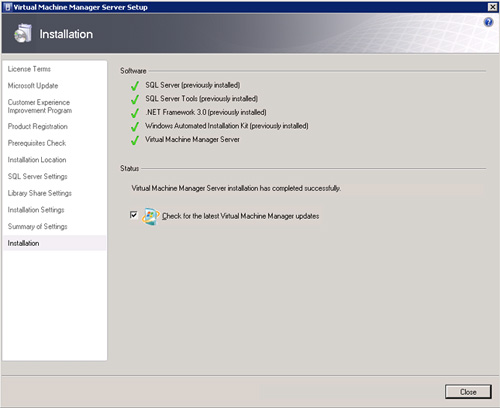Click the .NET Framework 3.0 green checkmark
500x408 pixels.
click(x=135, y=113)
